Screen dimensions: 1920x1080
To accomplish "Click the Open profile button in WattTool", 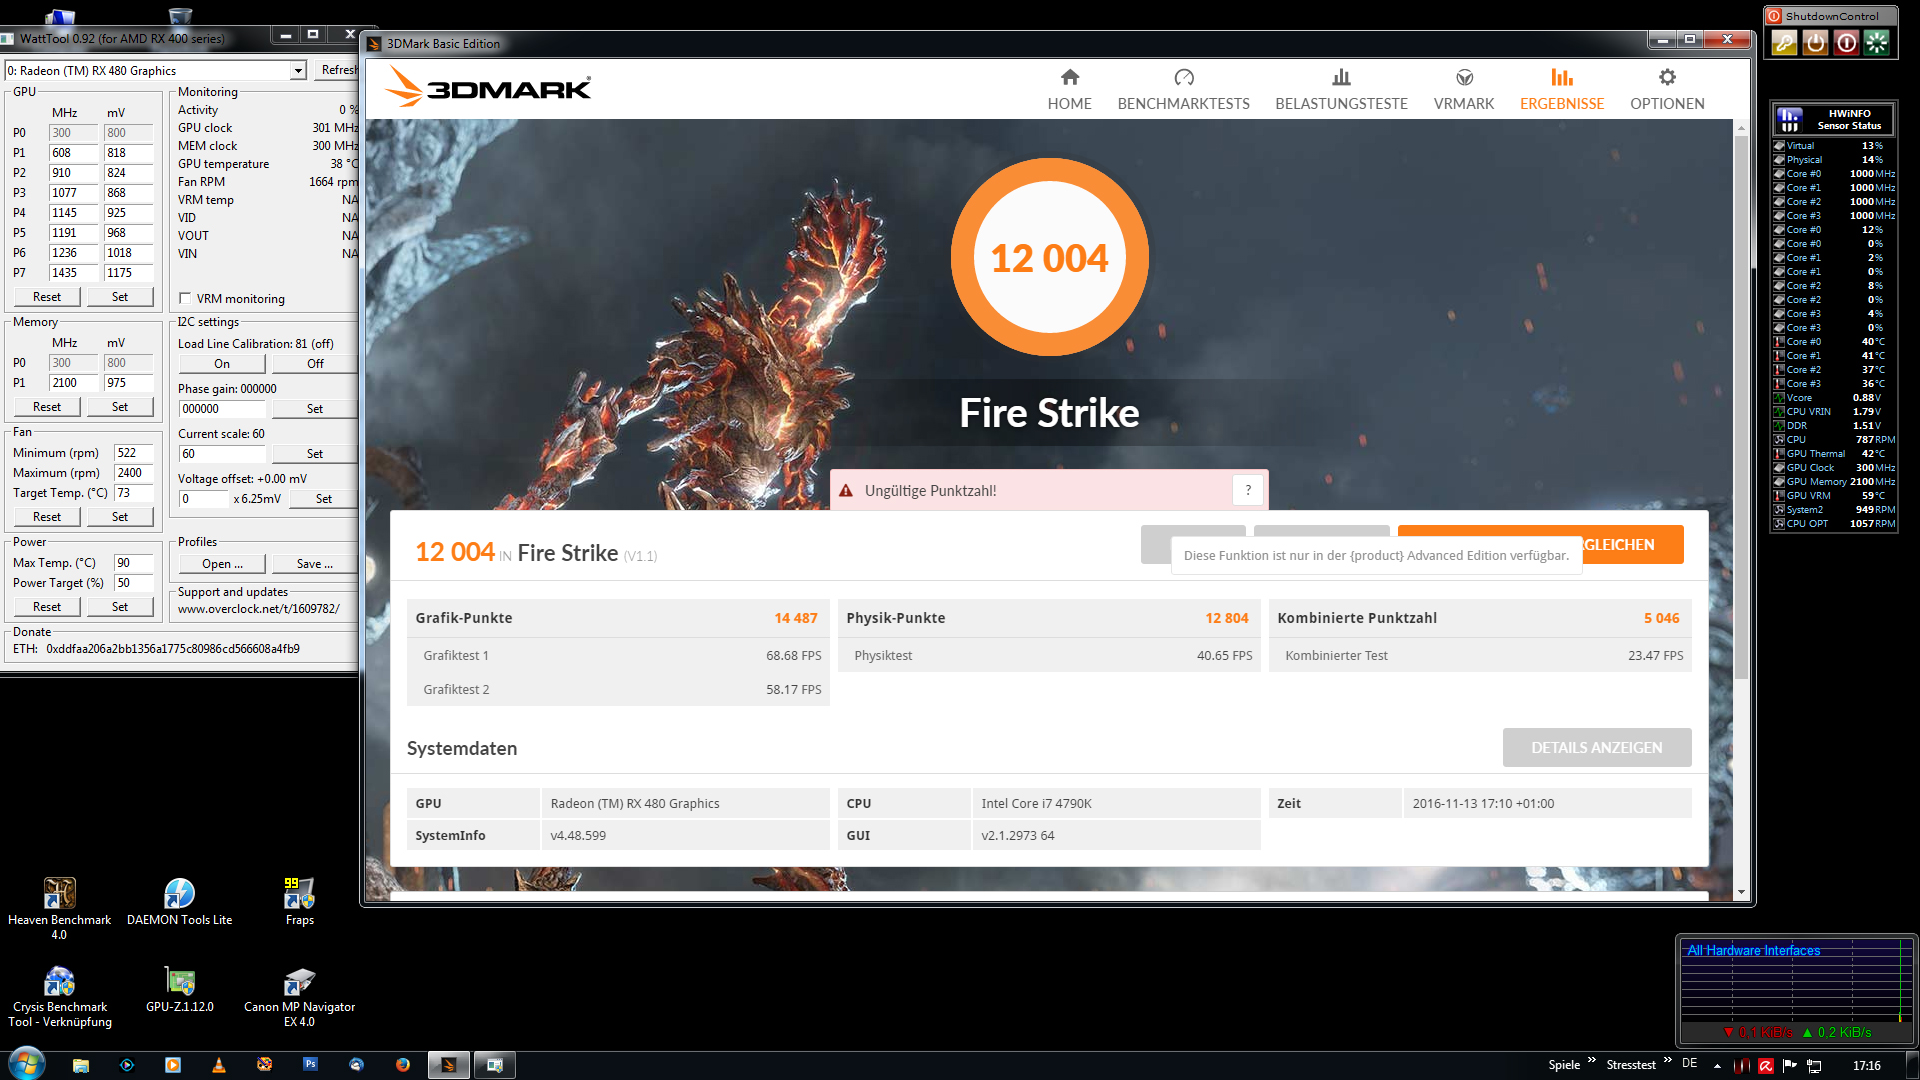I will coord(222,564).
